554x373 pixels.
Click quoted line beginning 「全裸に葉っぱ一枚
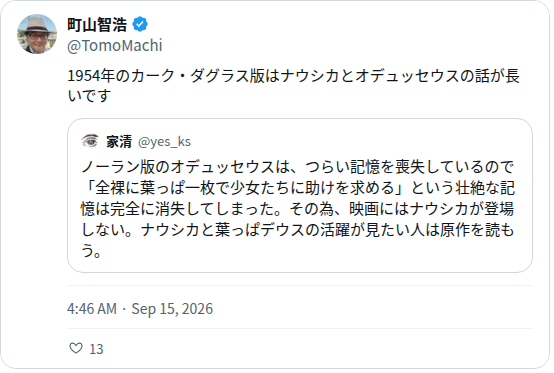pos(298,188)
